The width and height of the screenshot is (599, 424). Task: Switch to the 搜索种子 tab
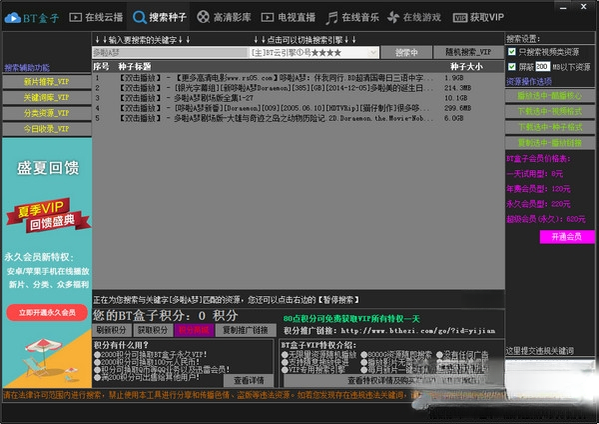tap(159, 17)
